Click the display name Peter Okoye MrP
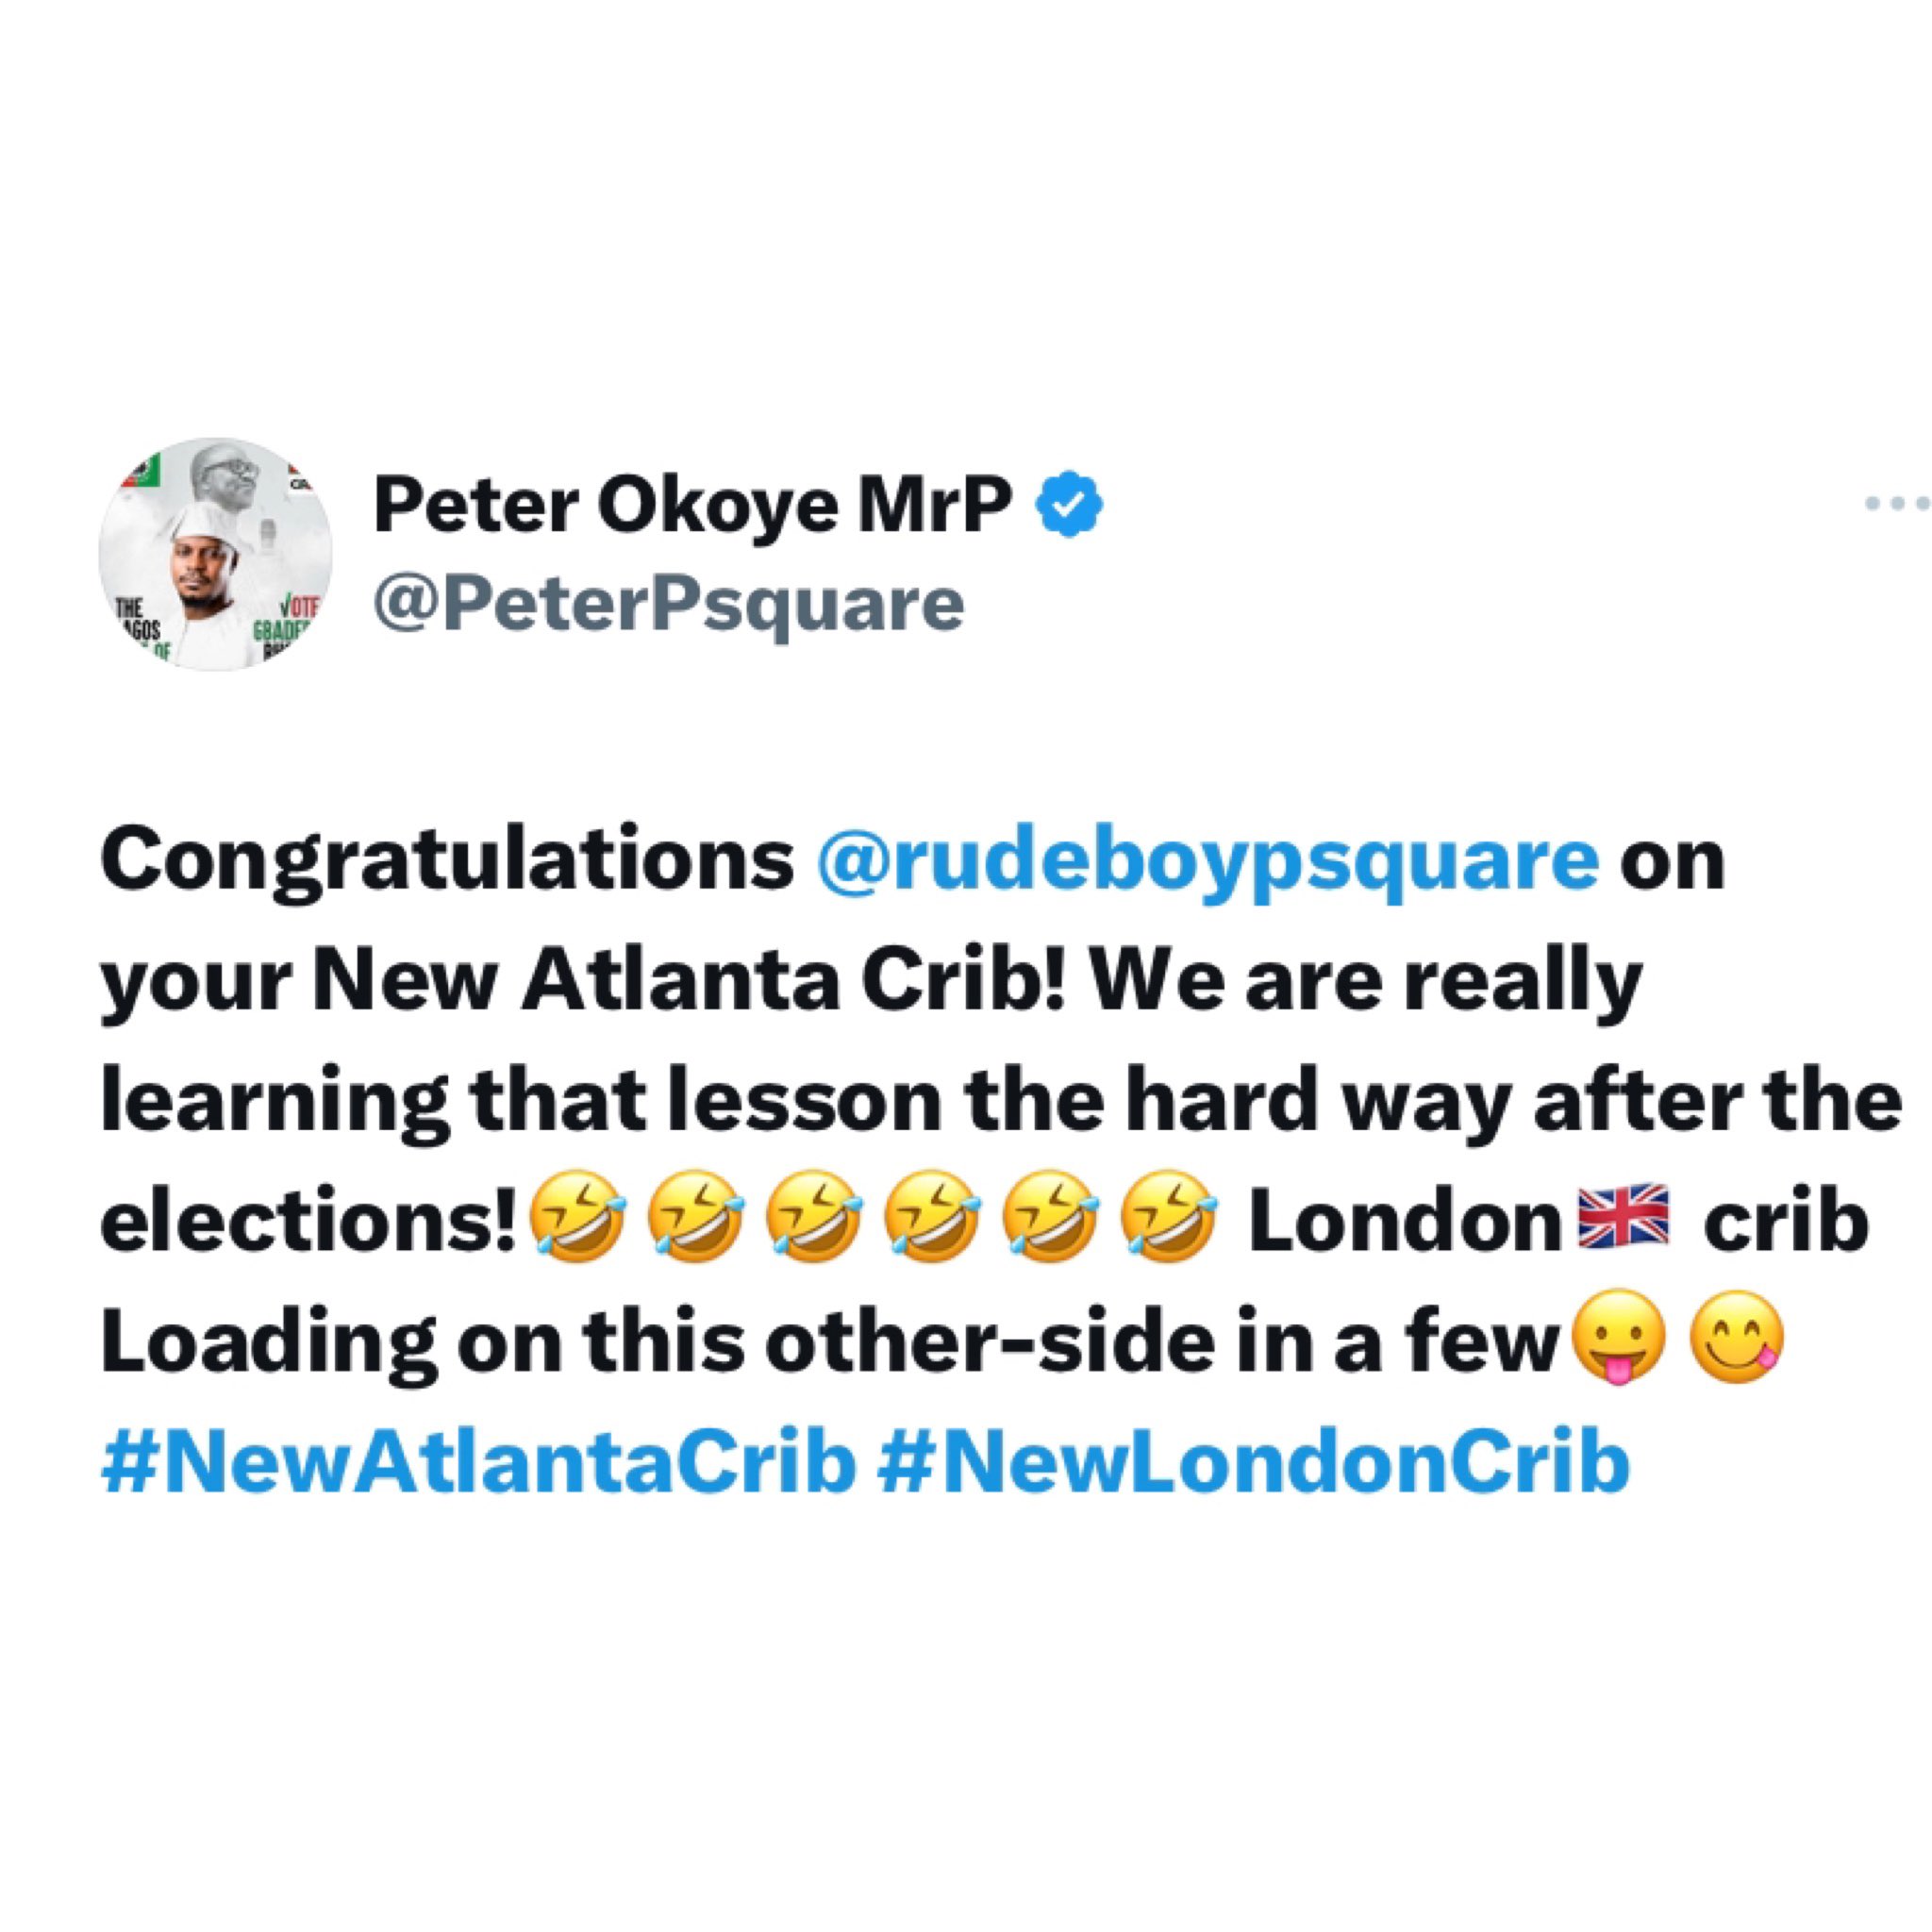1932x1932 pixels. (x=692, y=507)
